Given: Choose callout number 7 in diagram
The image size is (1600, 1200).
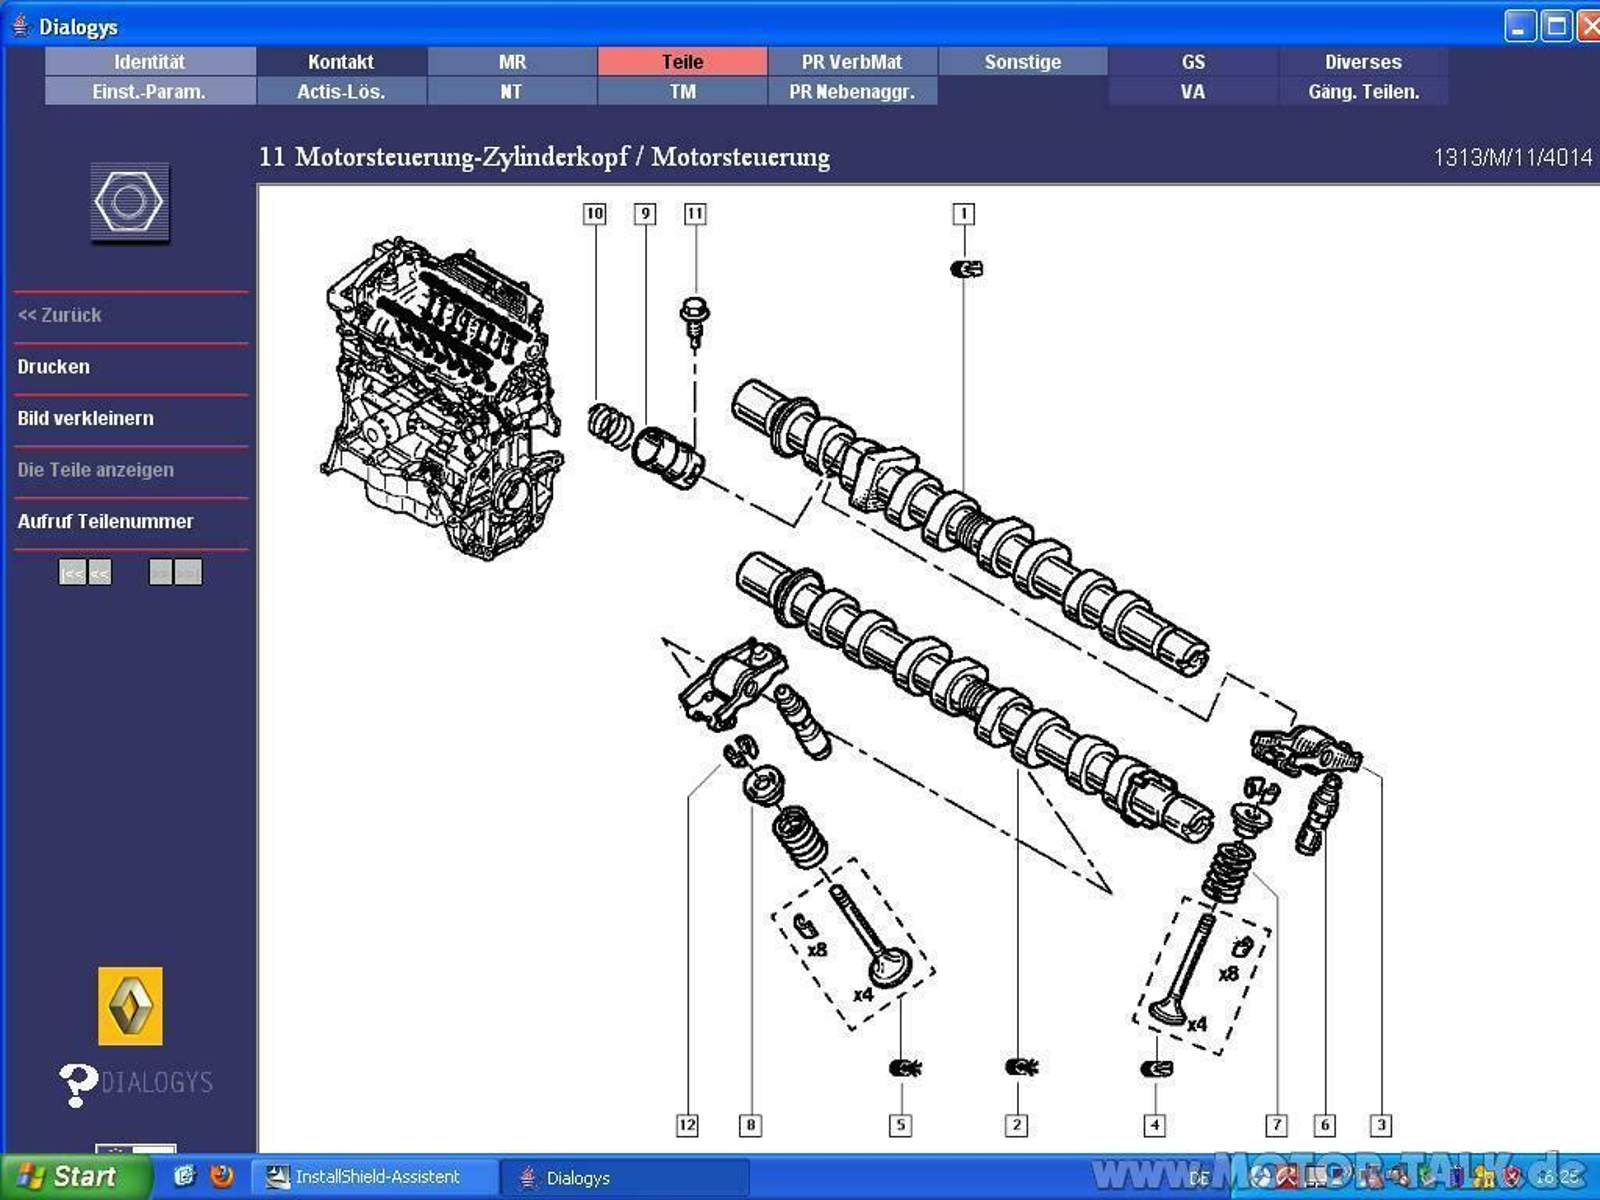Looking at the screenshot, I should (x=1276, y=1125).
